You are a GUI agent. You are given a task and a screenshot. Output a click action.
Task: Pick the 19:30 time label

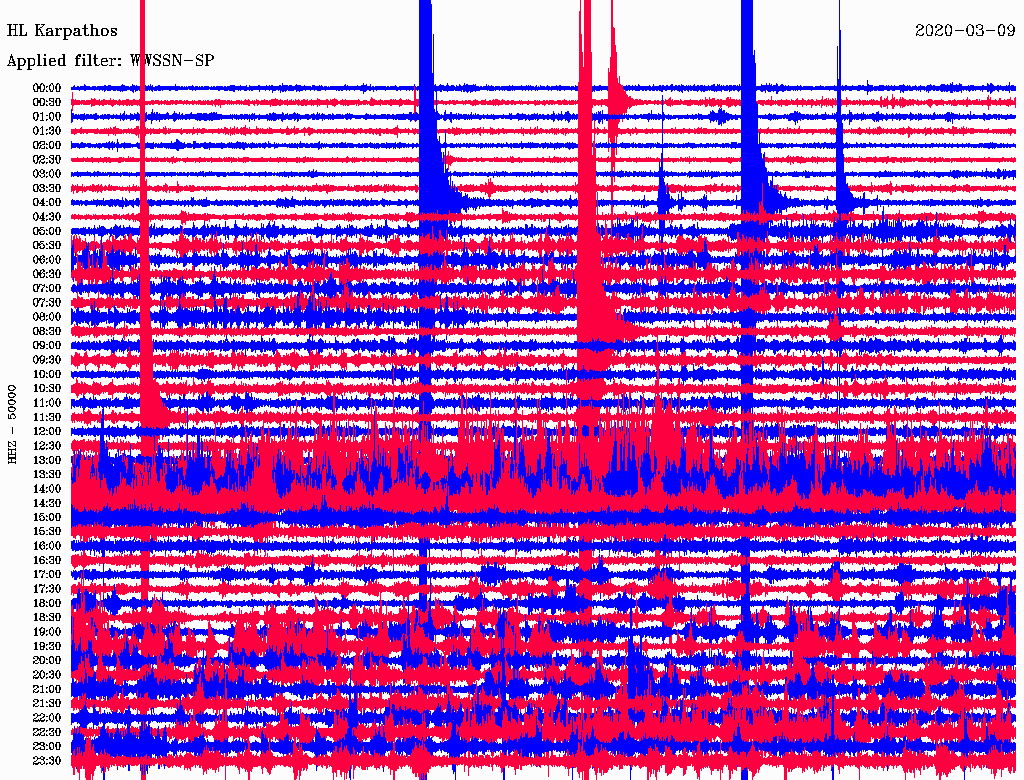pyautogui.click(x=47, y=646)
